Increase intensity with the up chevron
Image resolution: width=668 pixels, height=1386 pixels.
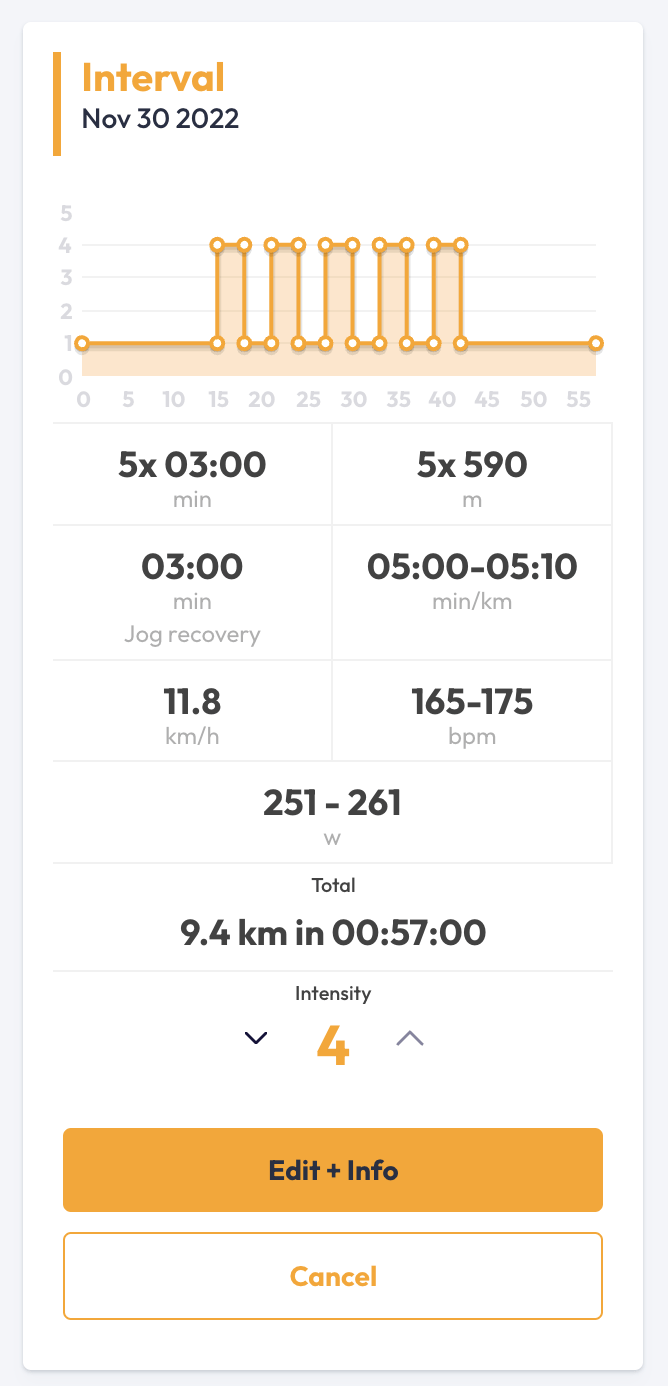coord(410,1039)
